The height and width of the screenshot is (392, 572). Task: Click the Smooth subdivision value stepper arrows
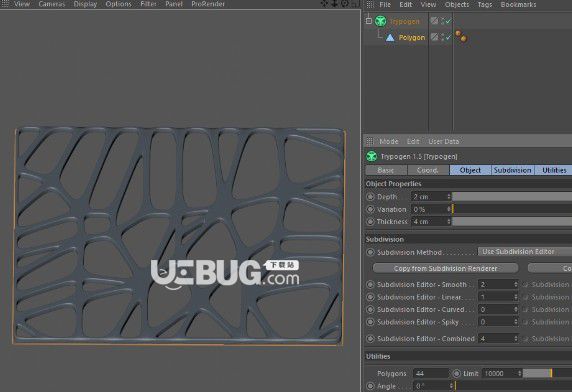(516, 284)
